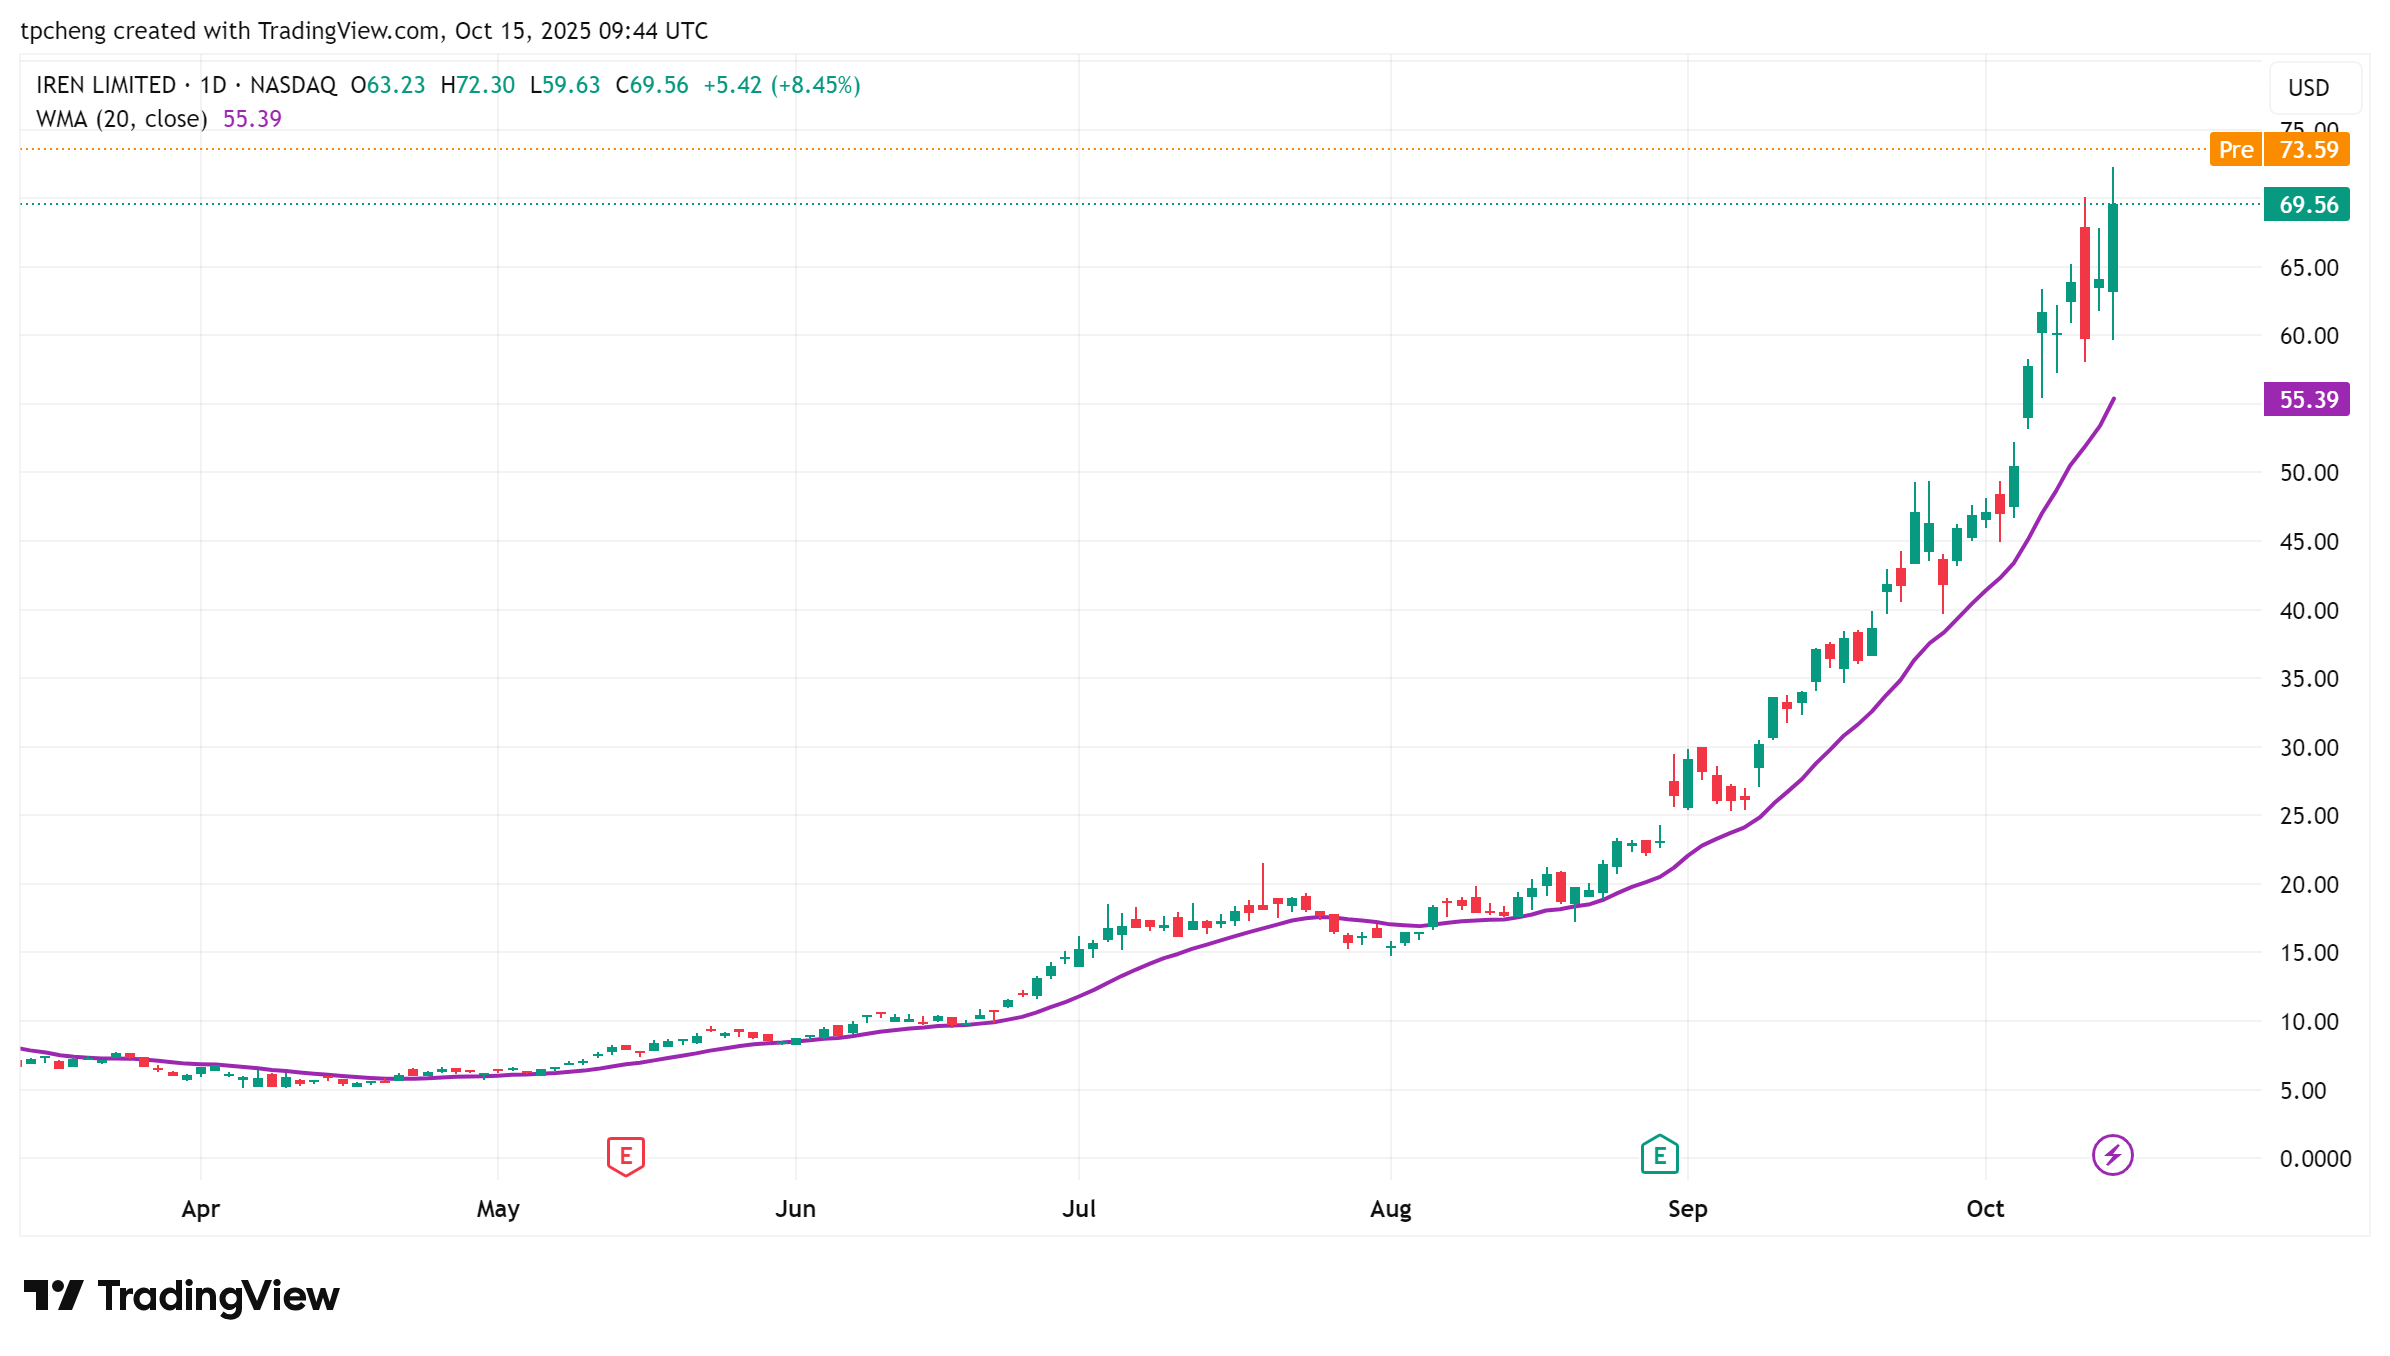
Task: Click the WMA value 55.39 in legend
Action: (252, 119)
